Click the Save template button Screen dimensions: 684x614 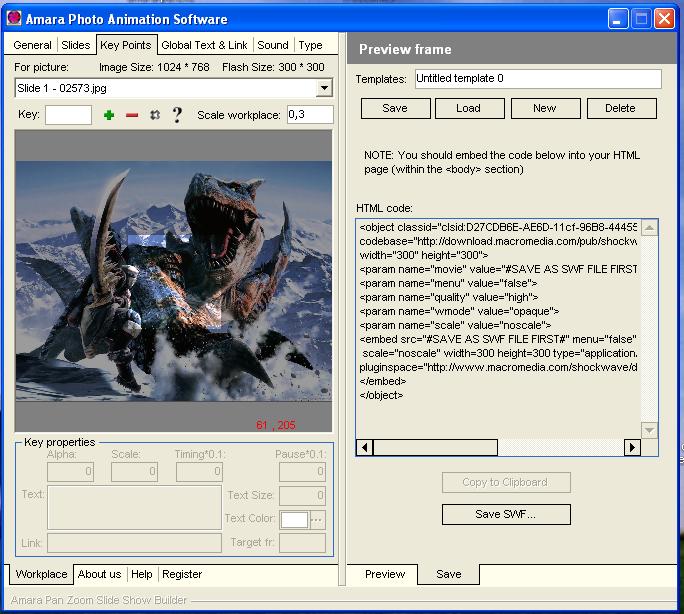(x=395, y=108)
